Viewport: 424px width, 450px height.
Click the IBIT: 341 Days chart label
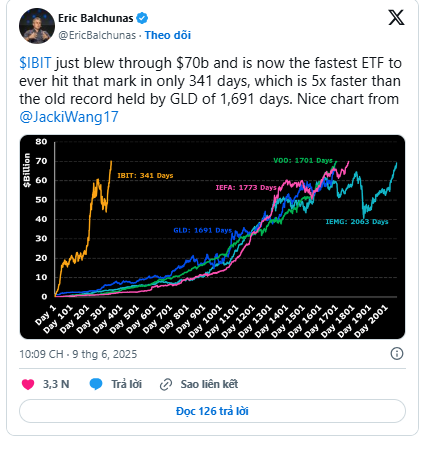point(145,175)
